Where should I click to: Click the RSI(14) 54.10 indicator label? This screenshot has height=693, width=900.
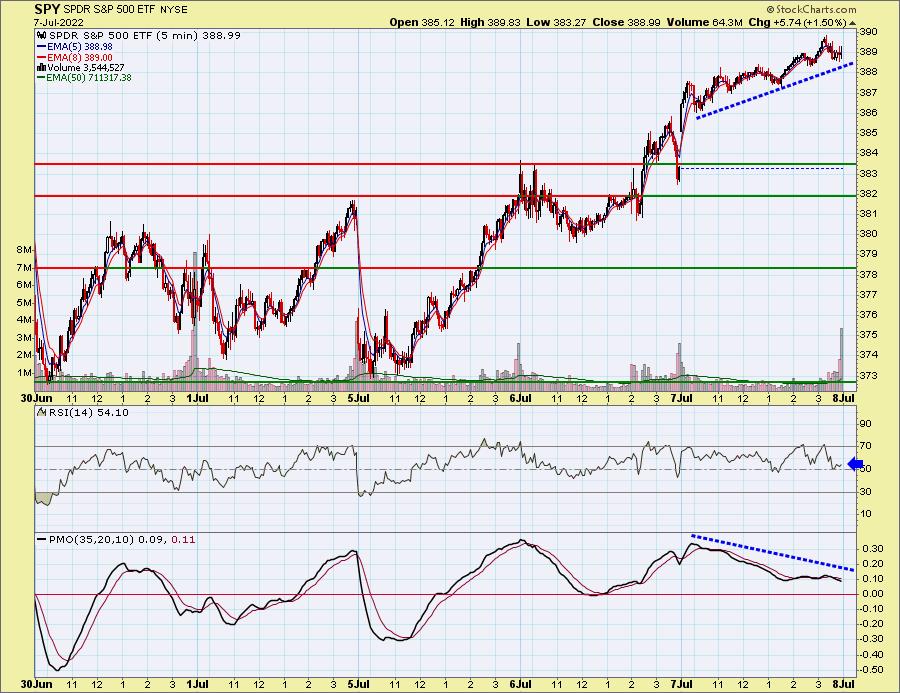tap(88, 412)
